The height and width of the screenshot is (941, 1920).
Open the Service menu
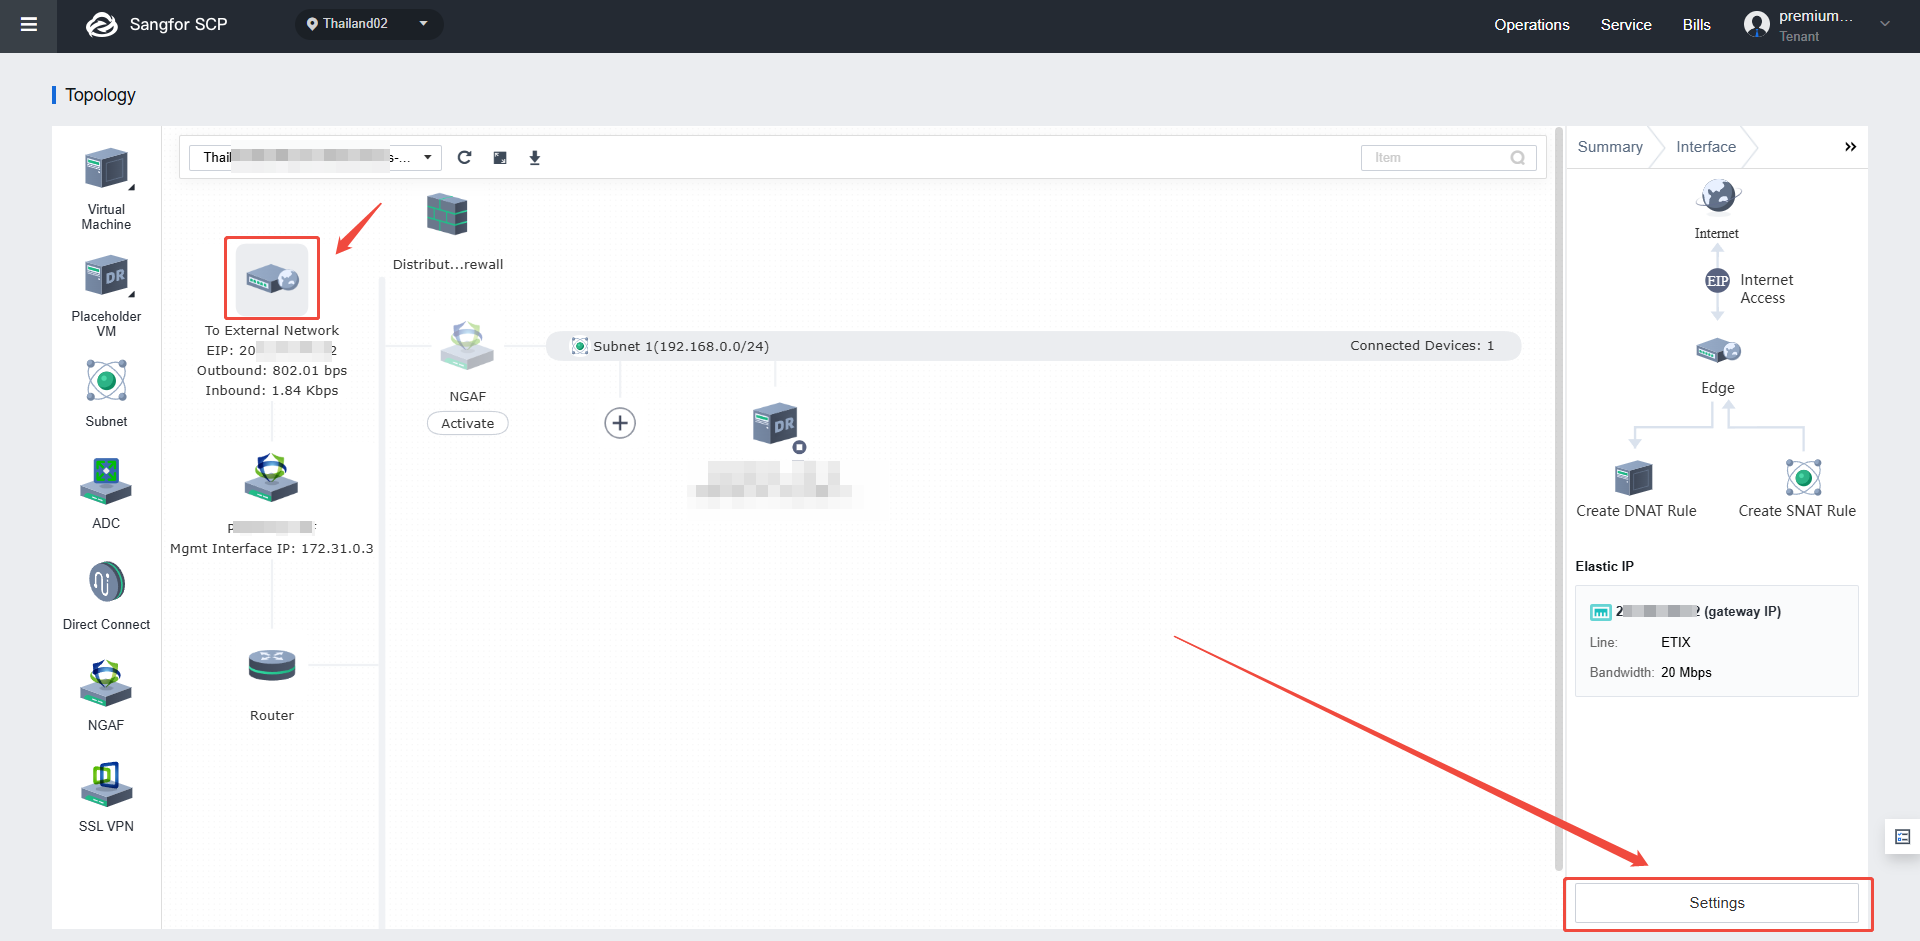pyautogui.click(x=1625, y=25)
